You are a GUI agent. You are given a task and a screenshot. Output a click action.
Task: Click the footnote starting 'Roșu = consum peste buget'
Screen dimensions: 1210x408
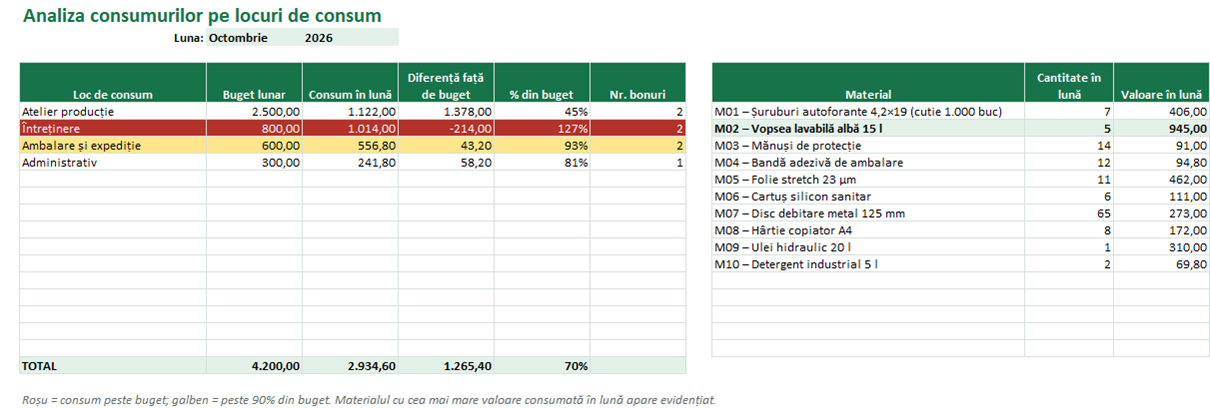(368, 399)
